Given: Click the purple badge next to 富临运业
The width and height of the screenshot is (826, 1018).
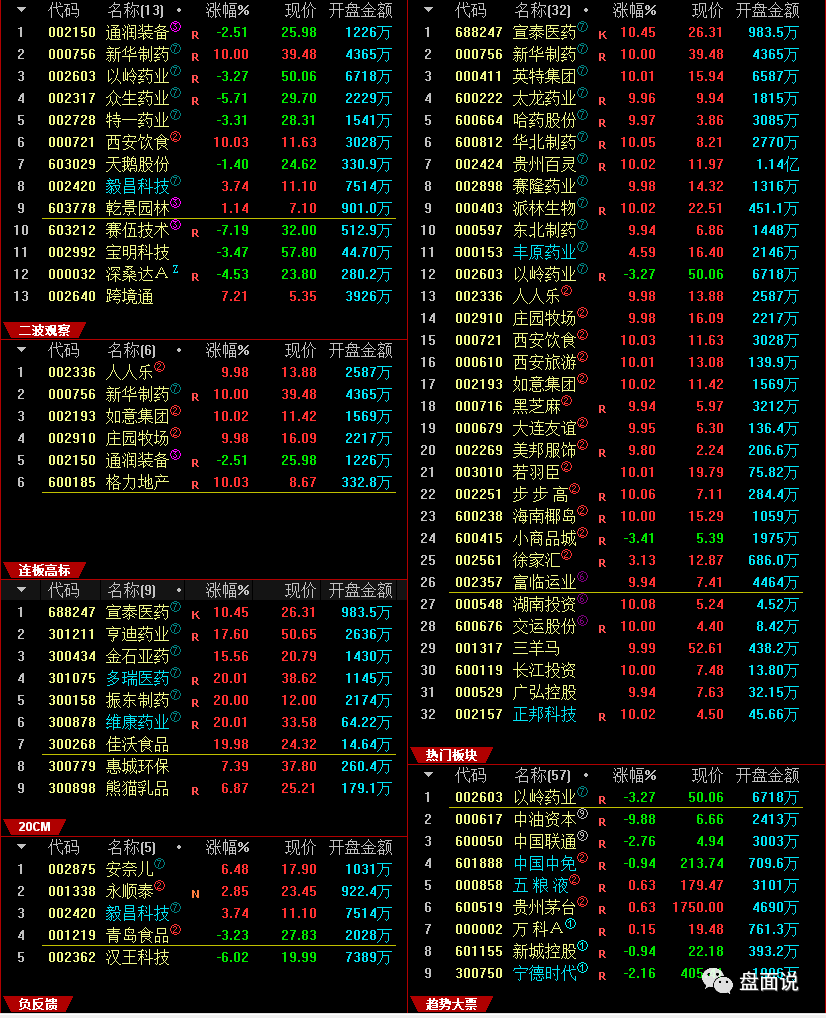Looking at the screenshot, I should coord(582,577).
